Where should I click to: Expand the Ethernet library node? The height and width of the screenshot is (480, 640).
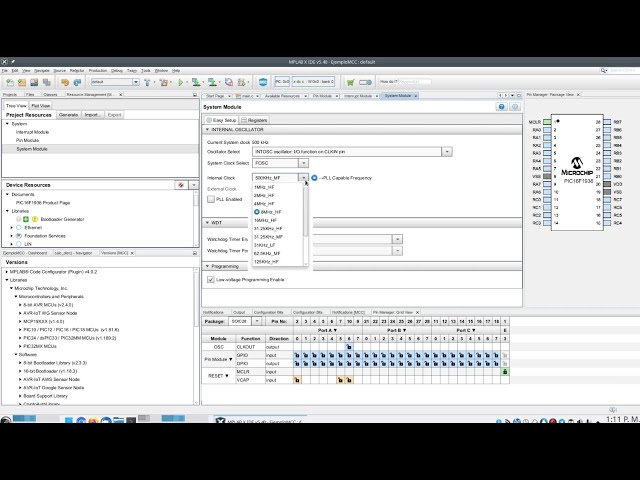coord(12,228)
